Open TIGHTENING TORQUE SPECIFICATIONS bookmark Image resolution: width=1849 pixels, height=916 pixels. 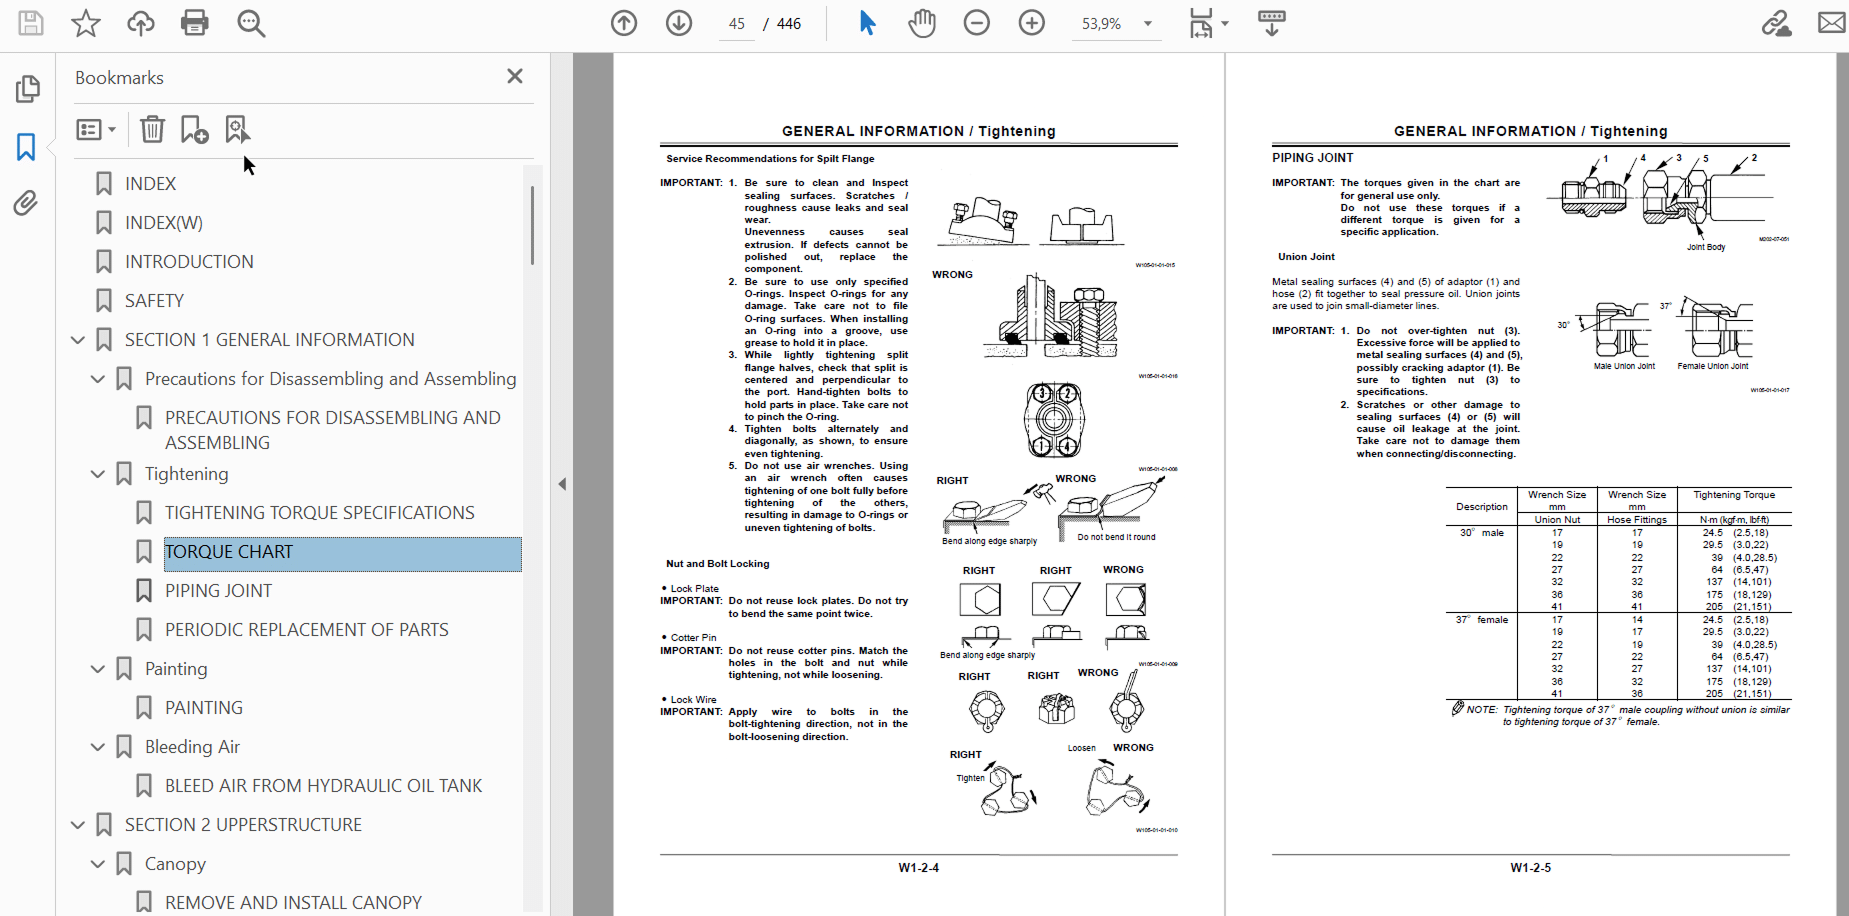pos(320,513)
